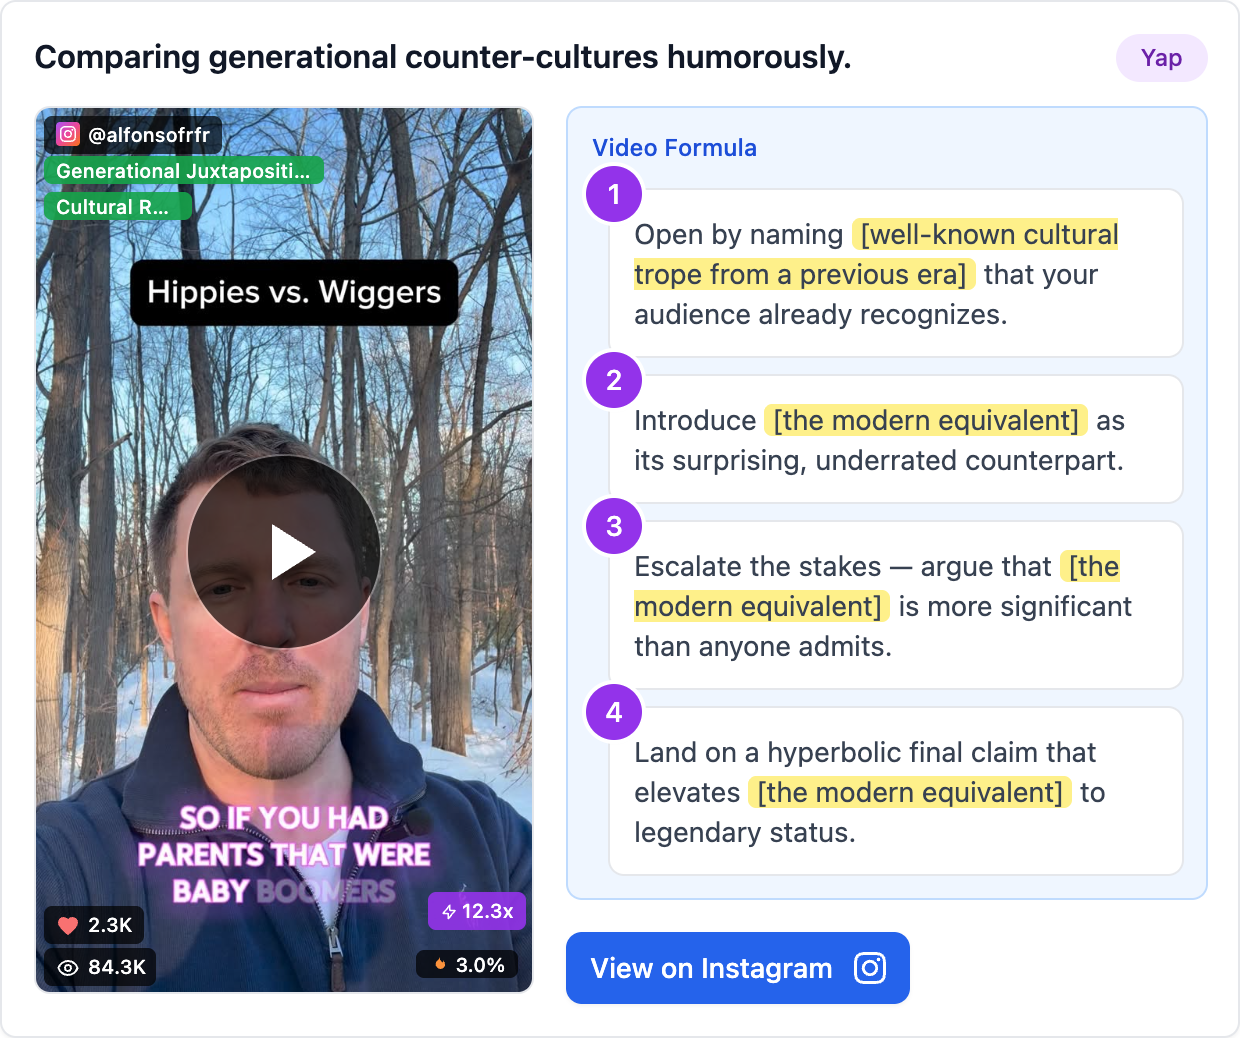This screenshot has width=1240, height=1038.
Task: Click the flame 3.0% badge
Action: click(468, 965)
